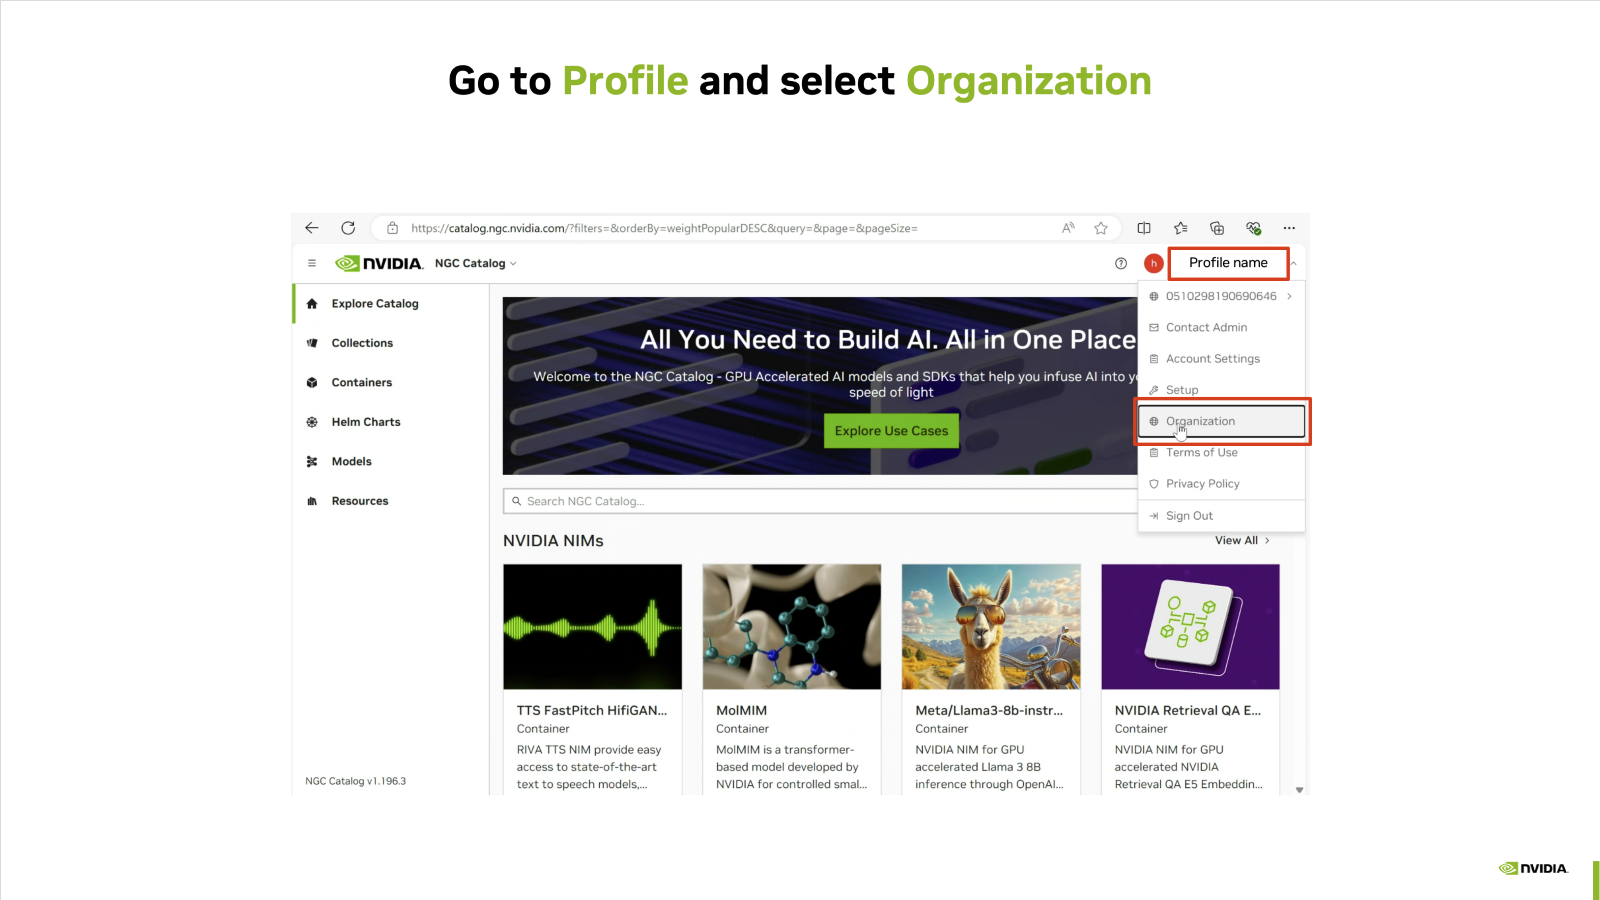Image resolution: width=1600 pixels, height=900 pixels.
Task: Open browser essentials heart icon
Action: [1253, 228]
